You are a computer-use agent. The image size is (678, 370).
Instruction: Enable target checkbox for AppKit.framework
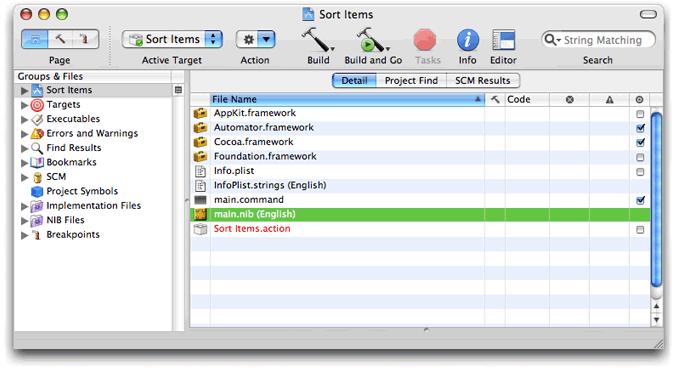coord(640,114)
